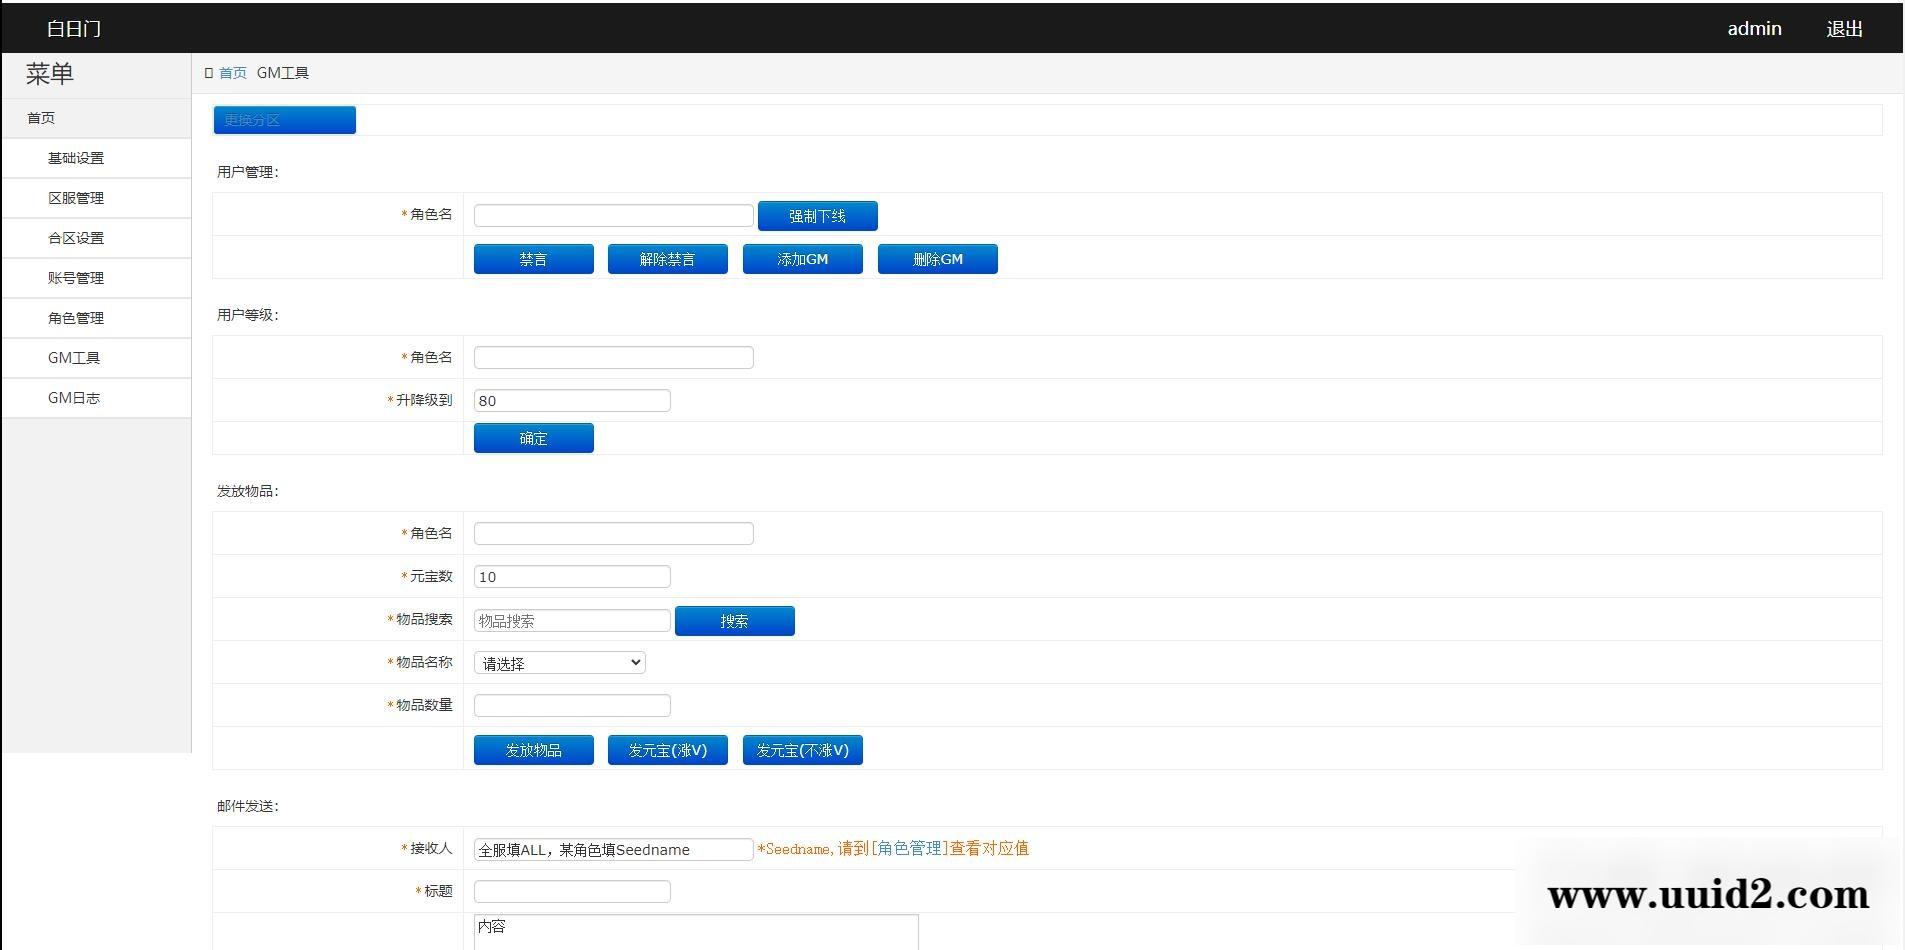Image resolution: width=1905 pixels, height=950 pixels.
Task: Click 解除禁言 to unmute
Action: pyautogui.click(x=667, y=258)
